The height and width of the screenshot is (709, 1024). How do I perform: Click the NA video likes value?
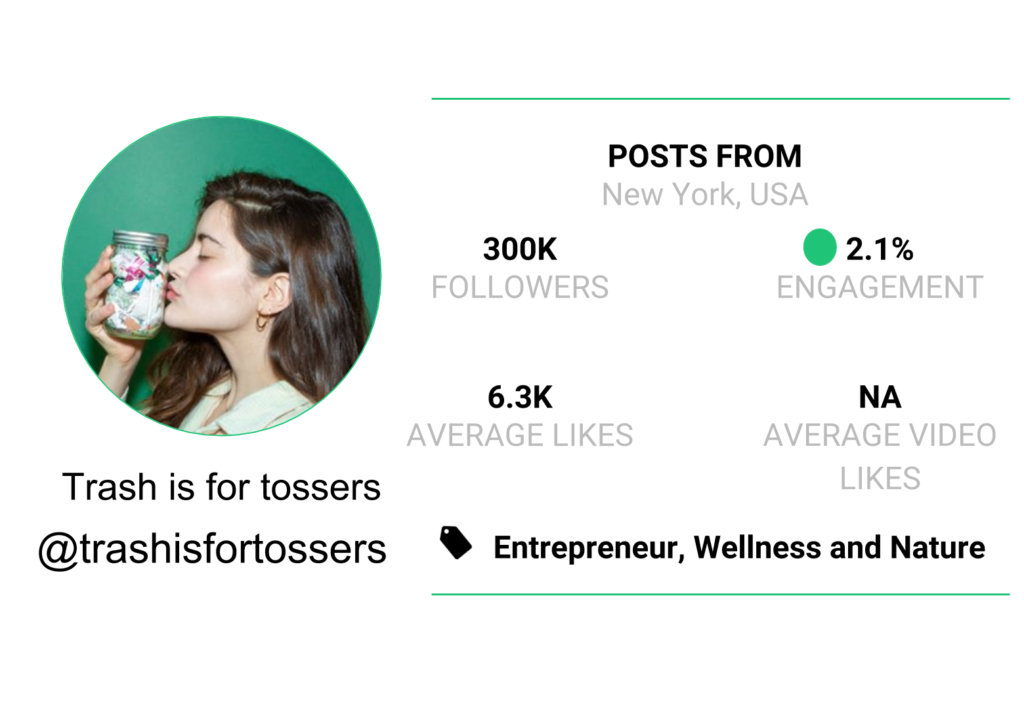click(x=880, y=397)
